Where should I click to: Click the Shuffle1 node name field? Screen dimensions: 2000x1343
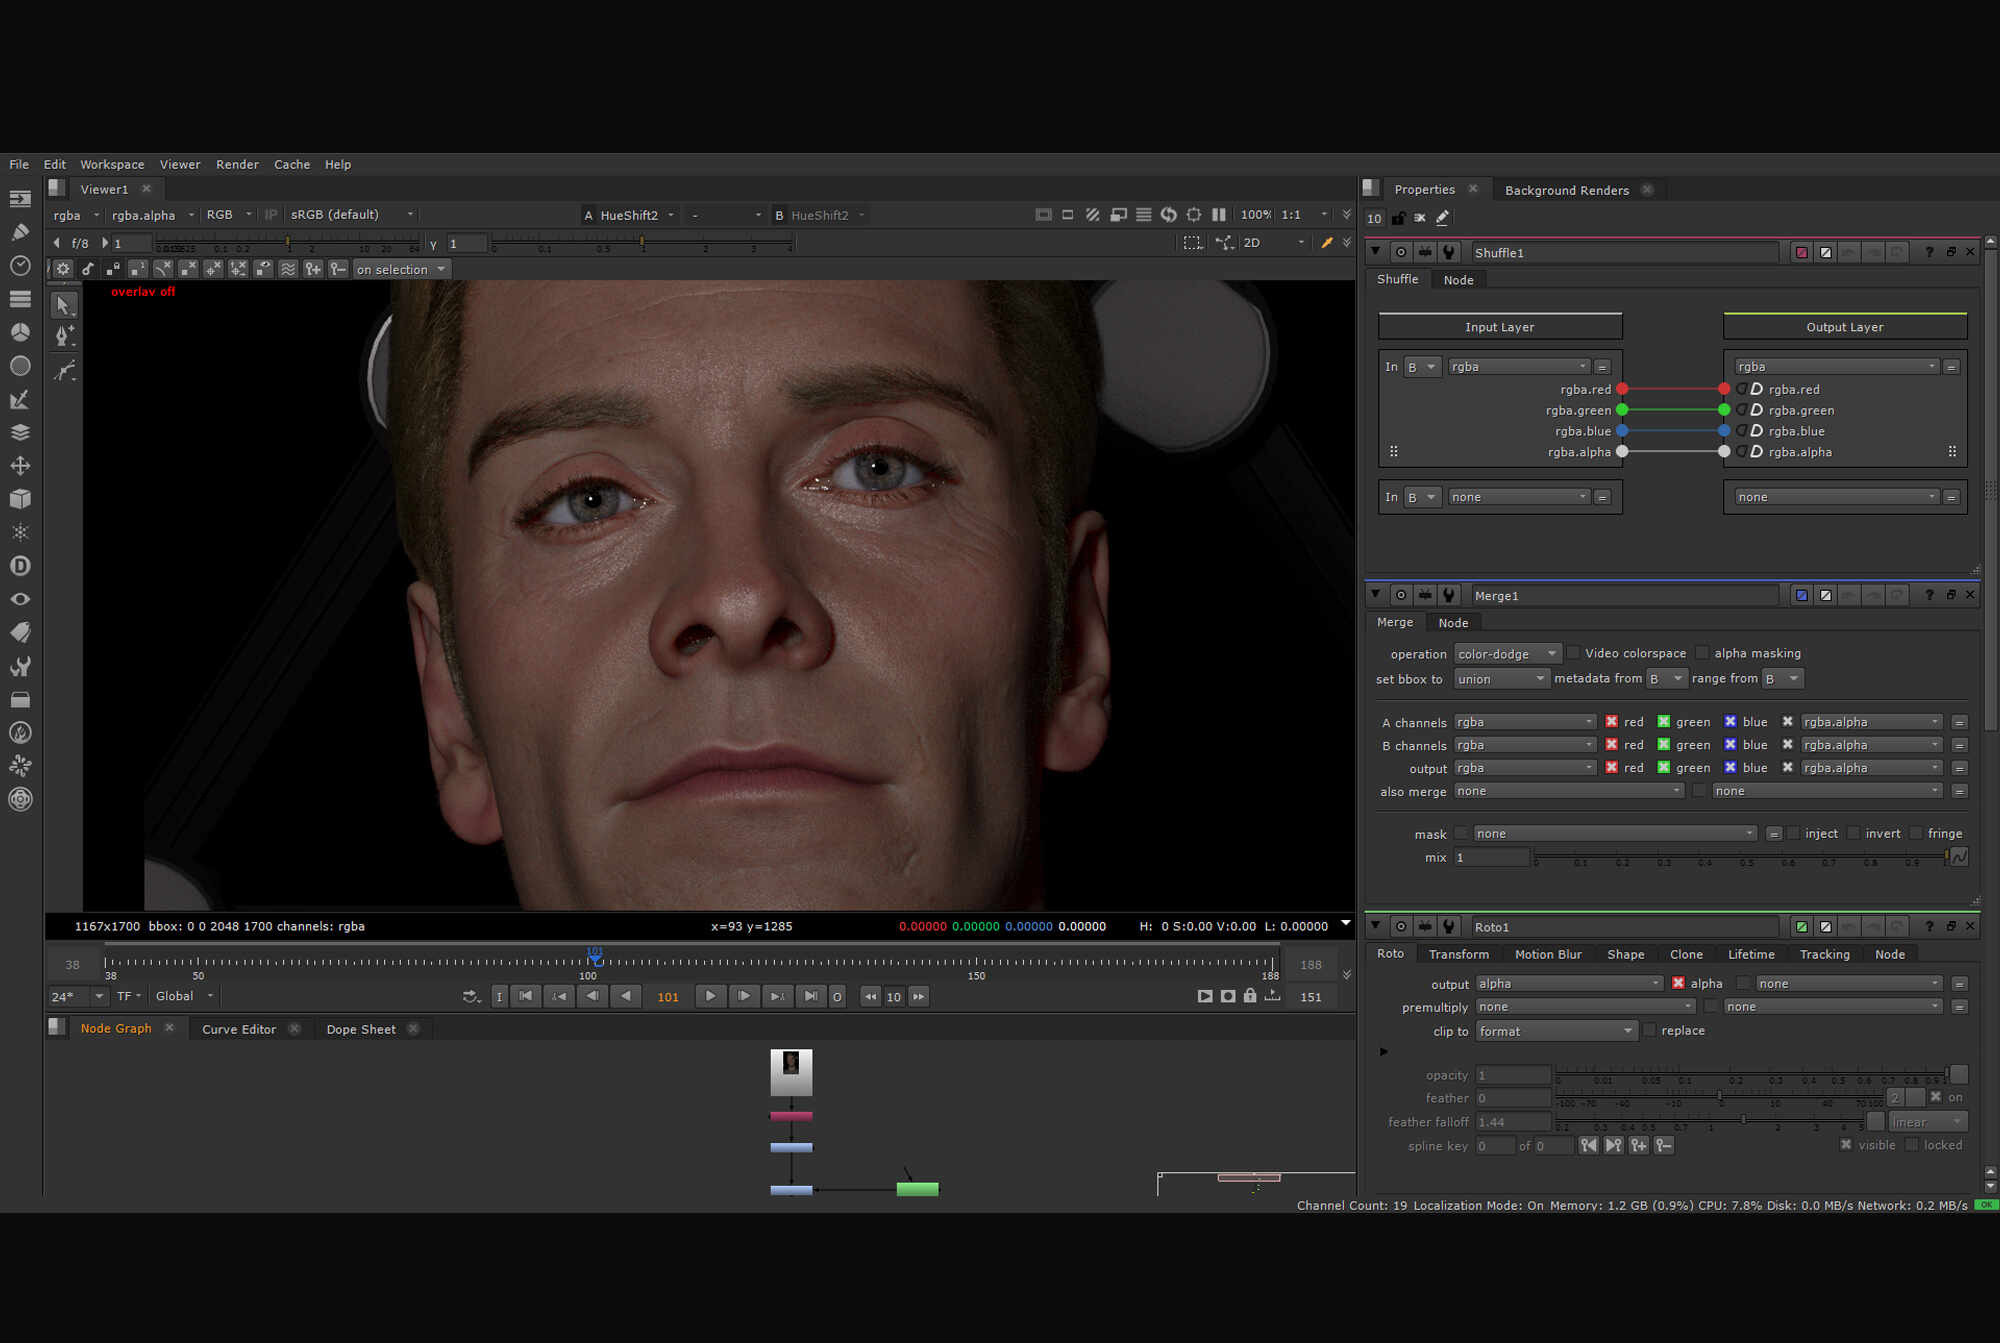pyautogui.click(x=1625, y=253)
